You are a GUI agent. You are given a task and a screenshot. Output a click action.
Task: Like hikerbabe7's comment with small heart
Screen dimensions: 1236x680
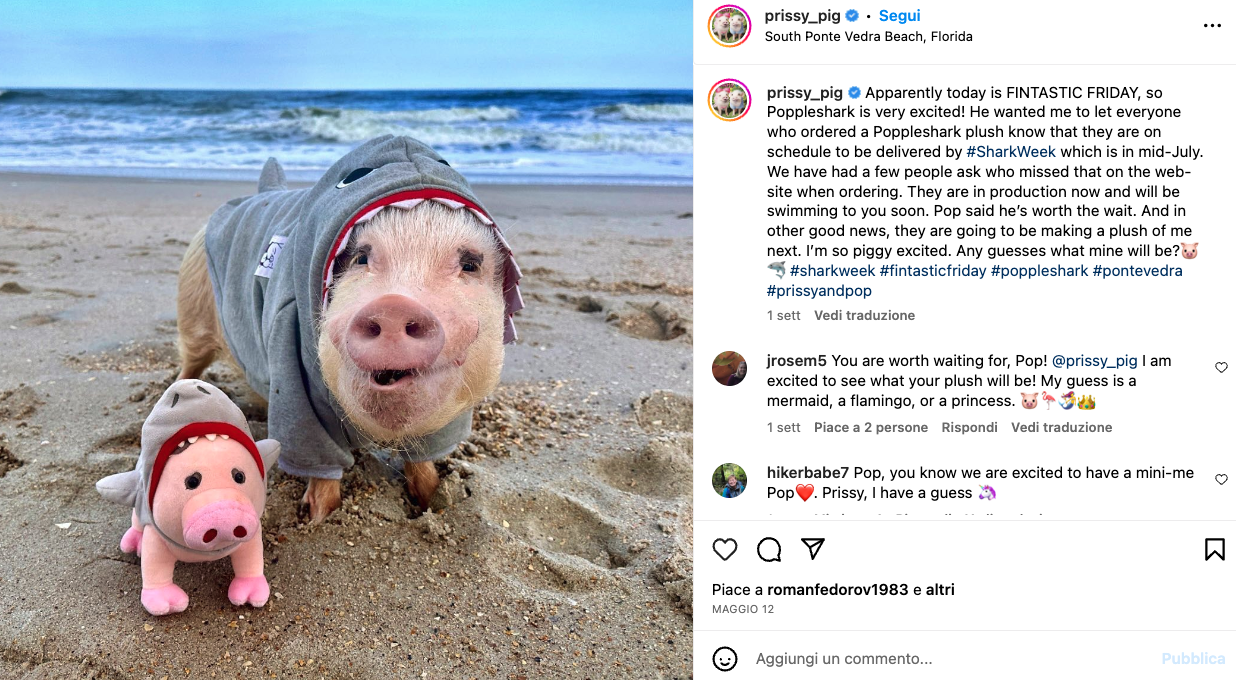click(1221, 480)
